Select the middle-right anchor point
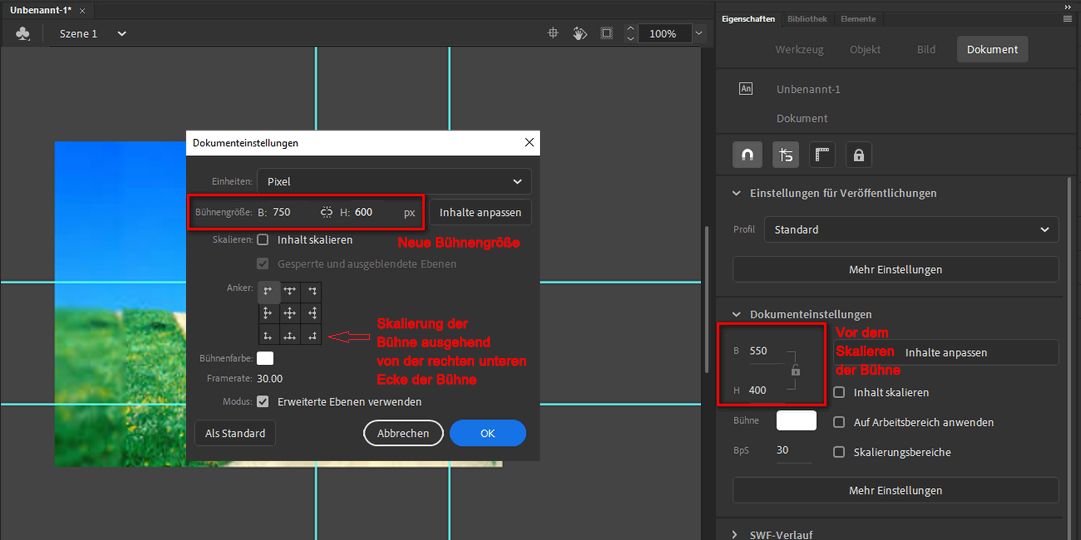 pos(312,314)
